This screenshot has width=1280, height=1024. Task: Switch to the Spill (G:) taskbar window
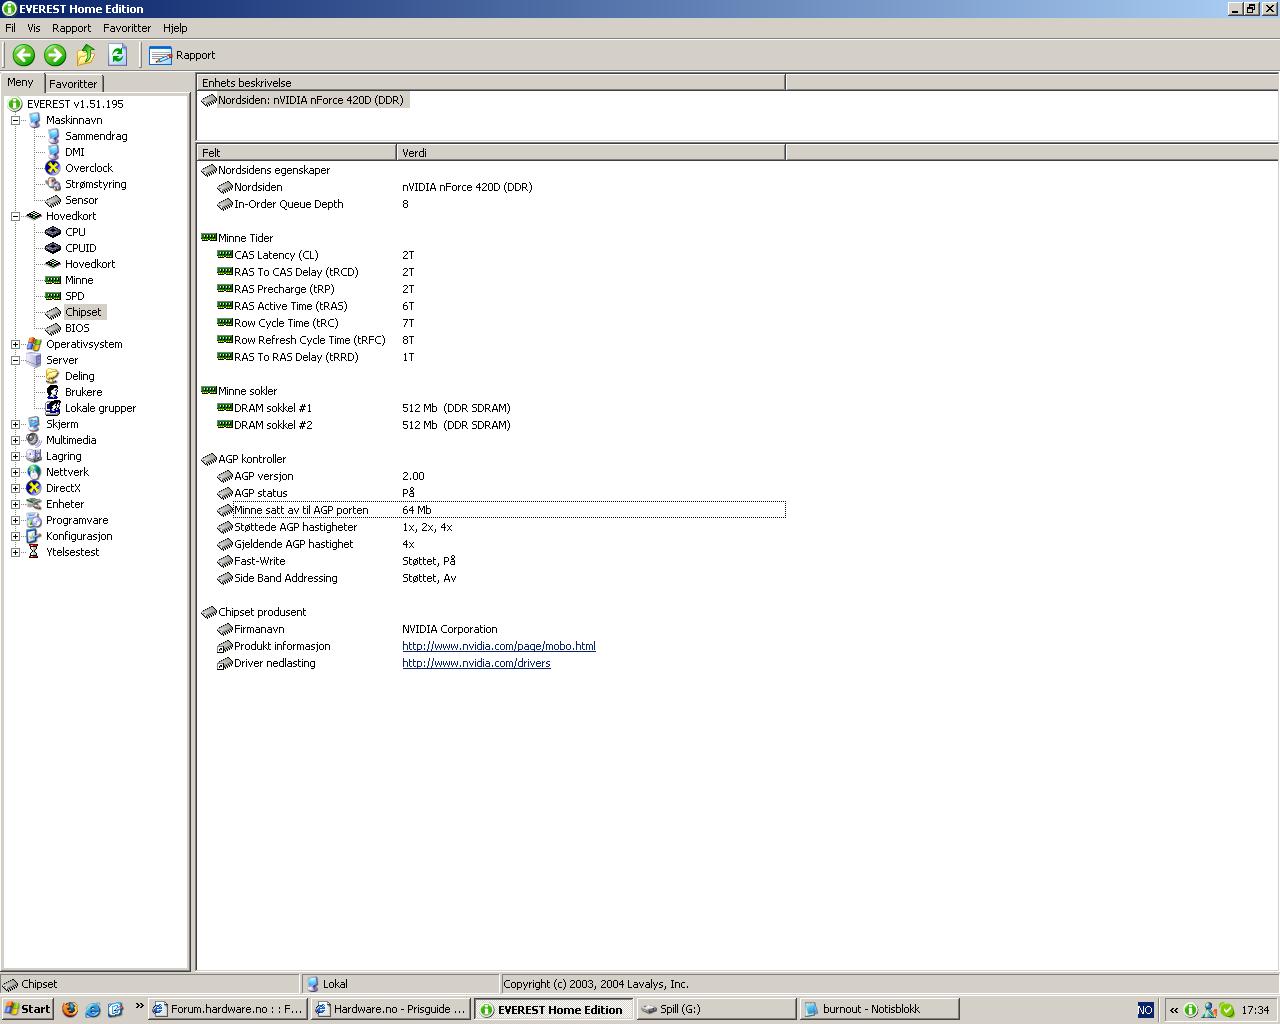tap(716, 1009)
